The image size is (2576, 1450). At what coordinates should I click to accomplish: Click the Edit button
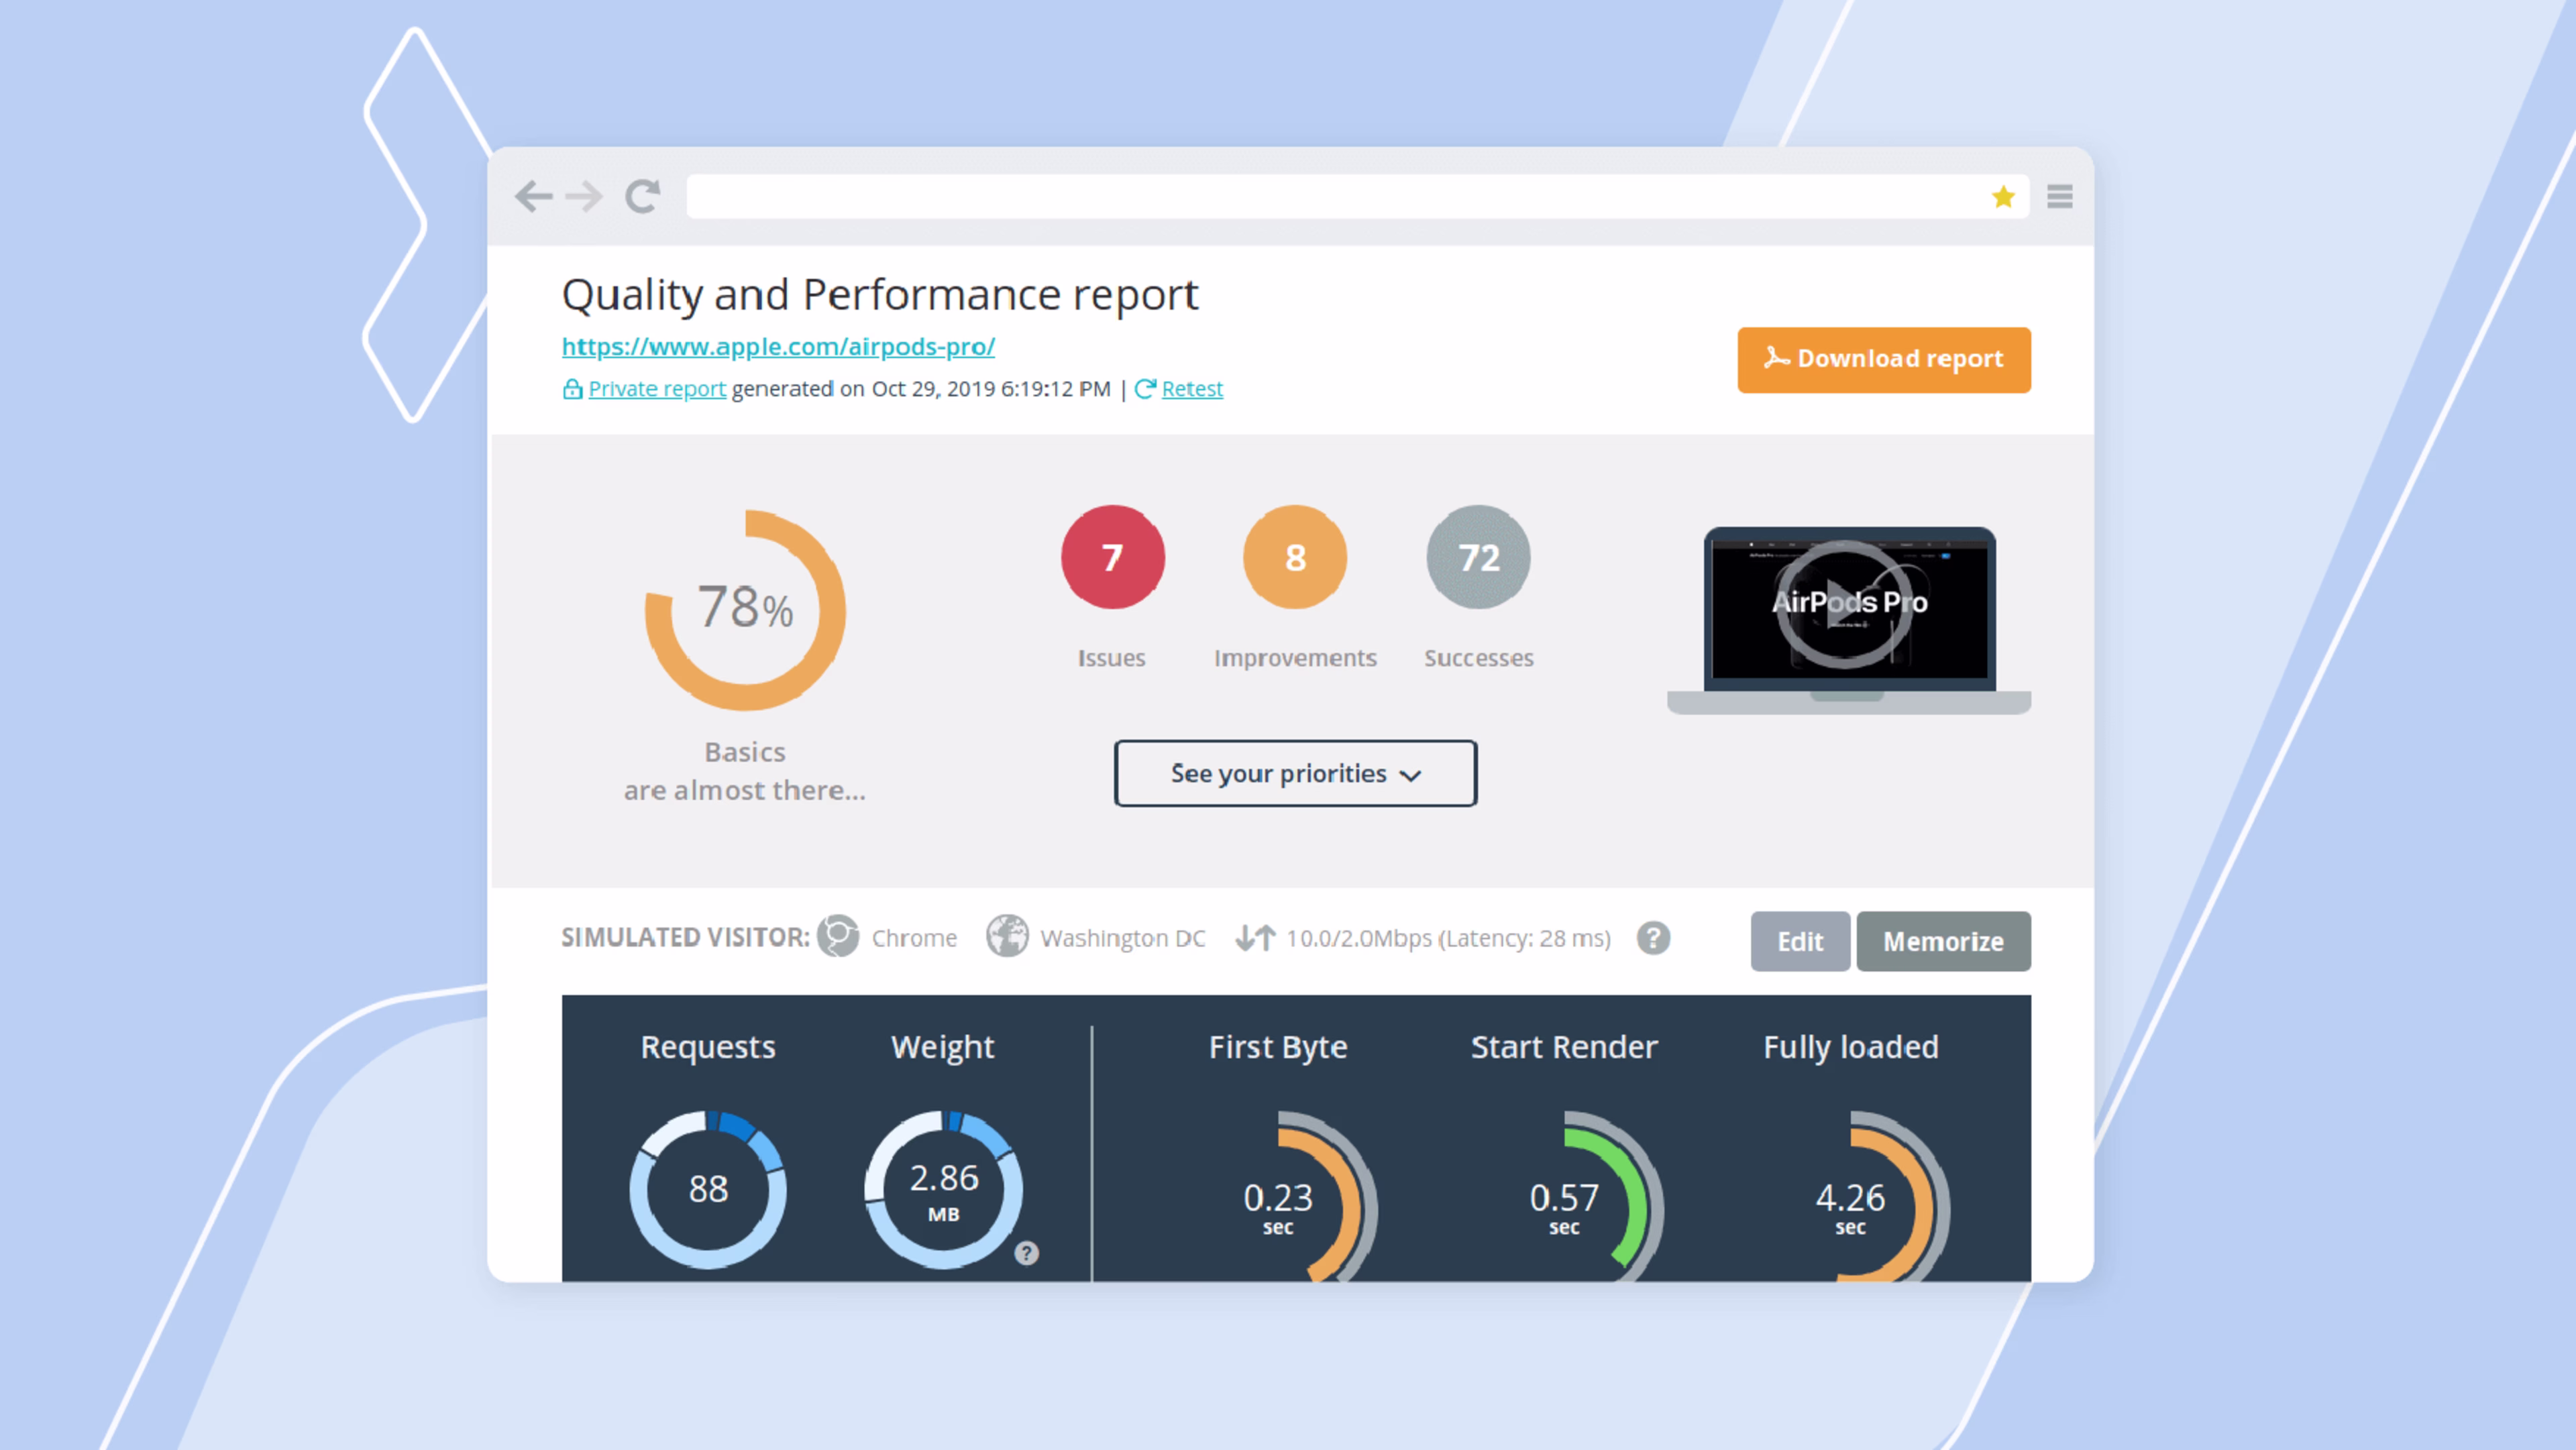(1799, 941)
